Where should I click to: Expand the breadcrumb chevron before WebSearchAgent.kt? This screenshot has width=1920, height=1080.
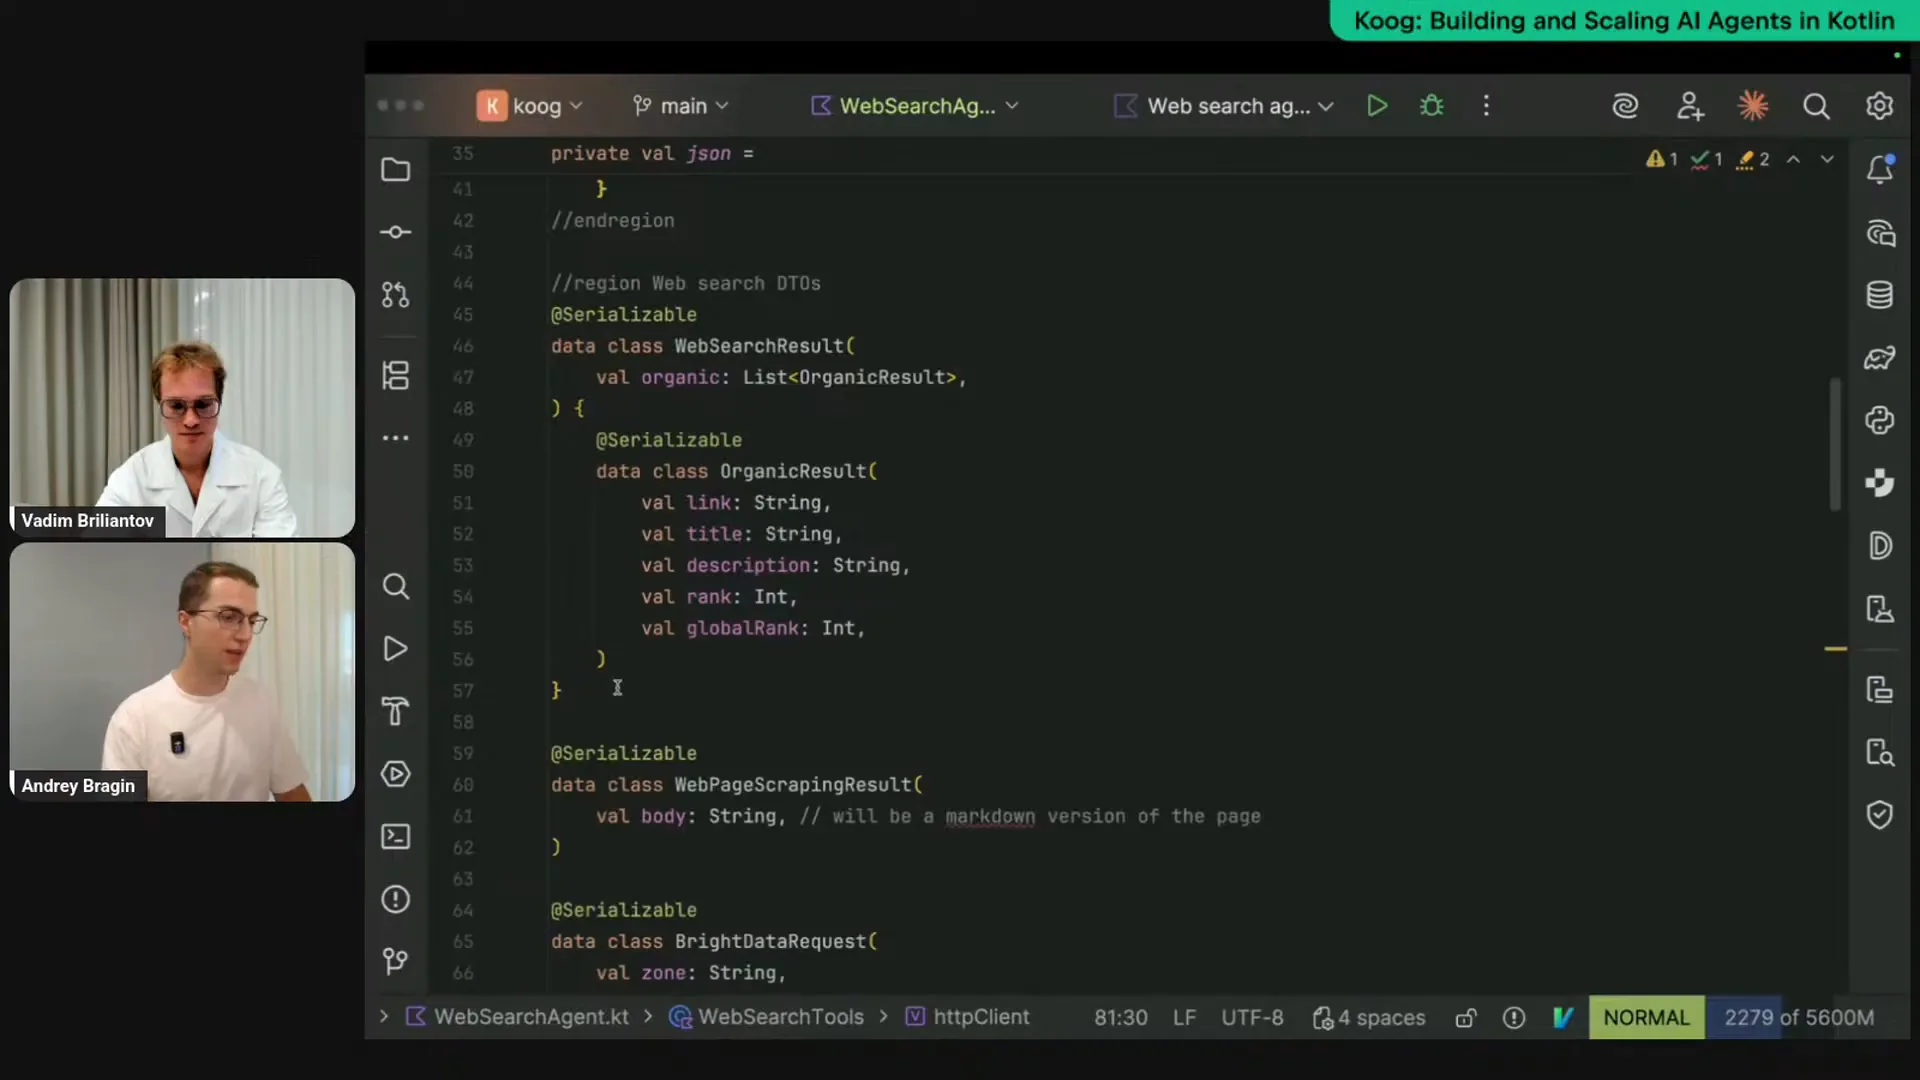(383, 1017)
